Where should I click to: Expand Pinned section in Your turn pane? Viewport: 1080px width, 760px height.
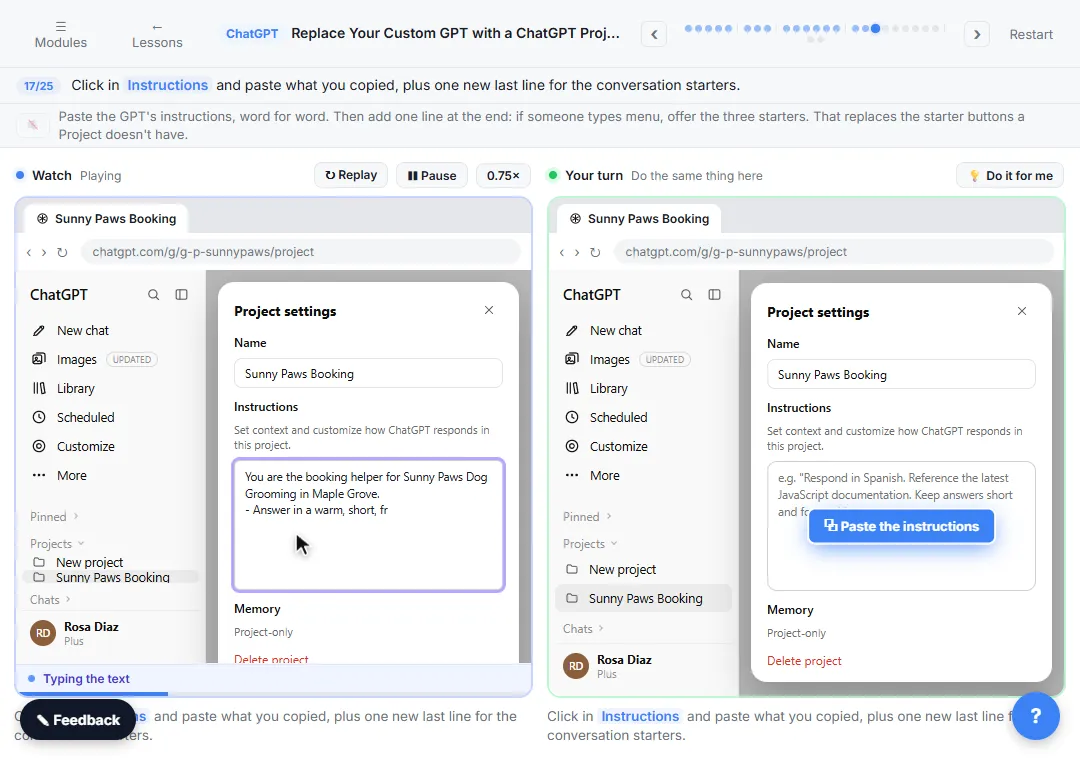tap(588, 517)
